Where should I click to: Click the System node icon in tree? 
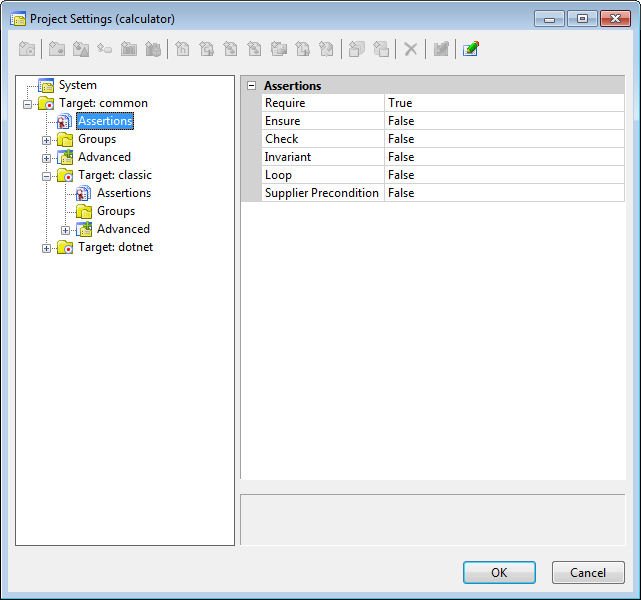(46, 86)
